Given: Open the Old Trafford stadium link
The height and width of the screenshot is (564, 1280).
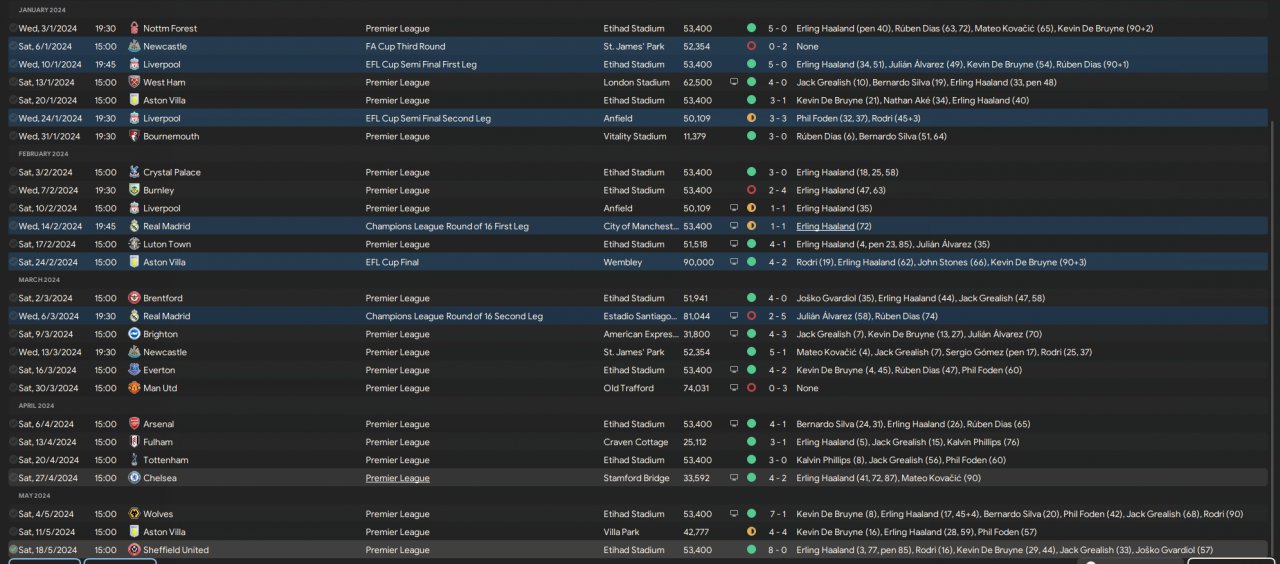Looking at the screenshot, I should [x=628, y=388].
